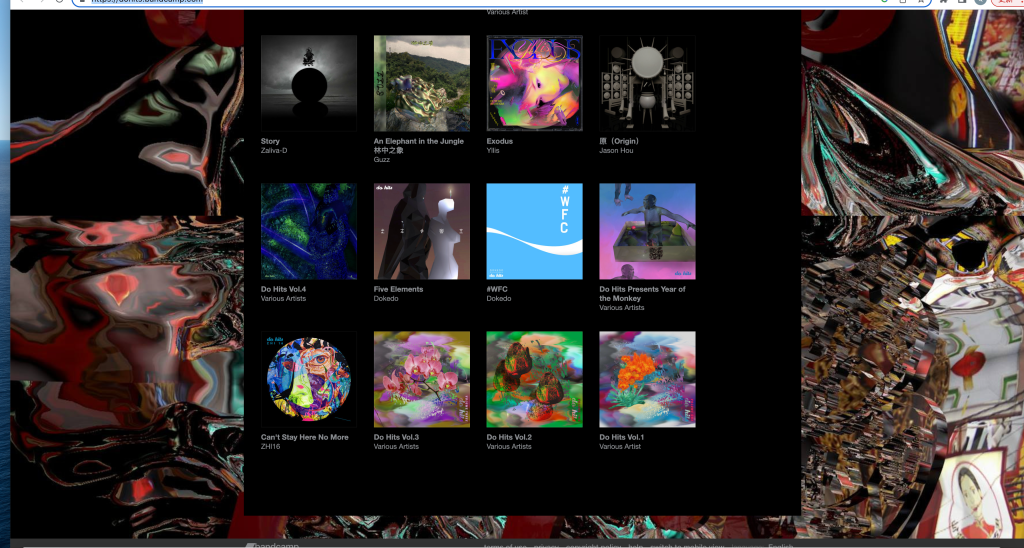This screenshot has height=548, width=1024.
Task: Click the "Do Hits Vol.4" title link
Action: coord(283,289)
